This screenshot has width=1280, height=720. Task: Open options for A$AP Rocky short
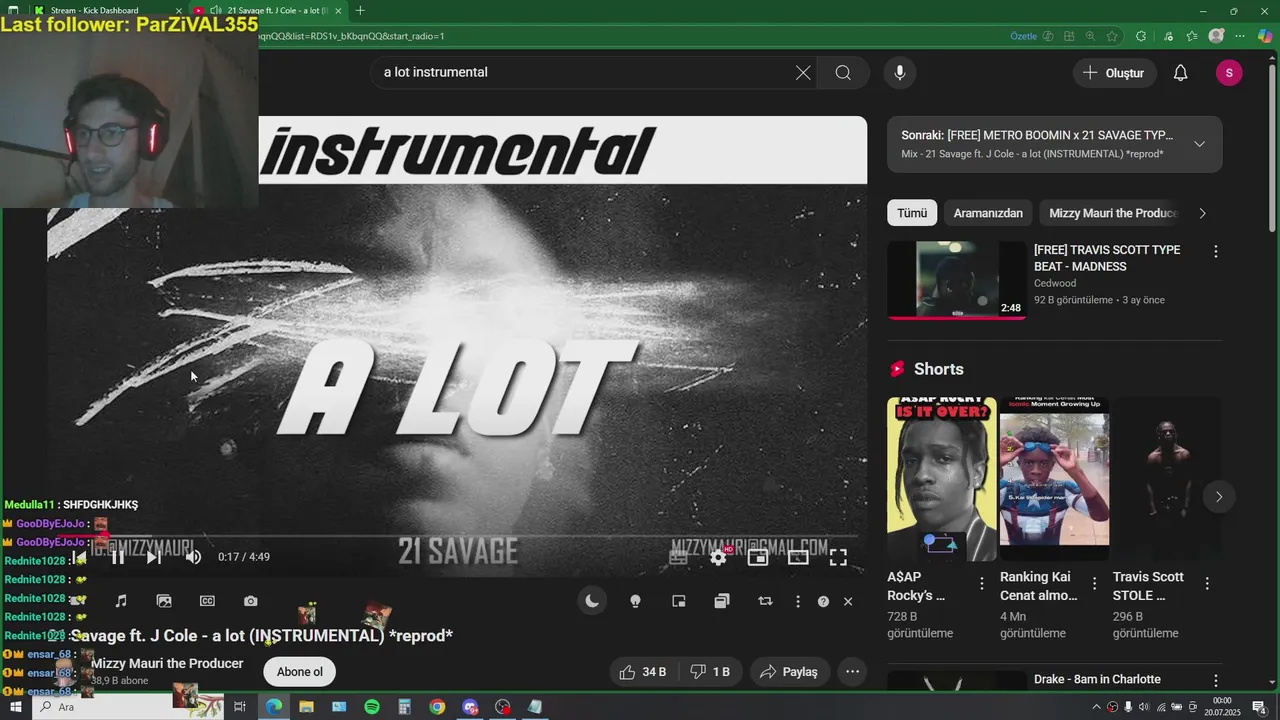[982, 584]
